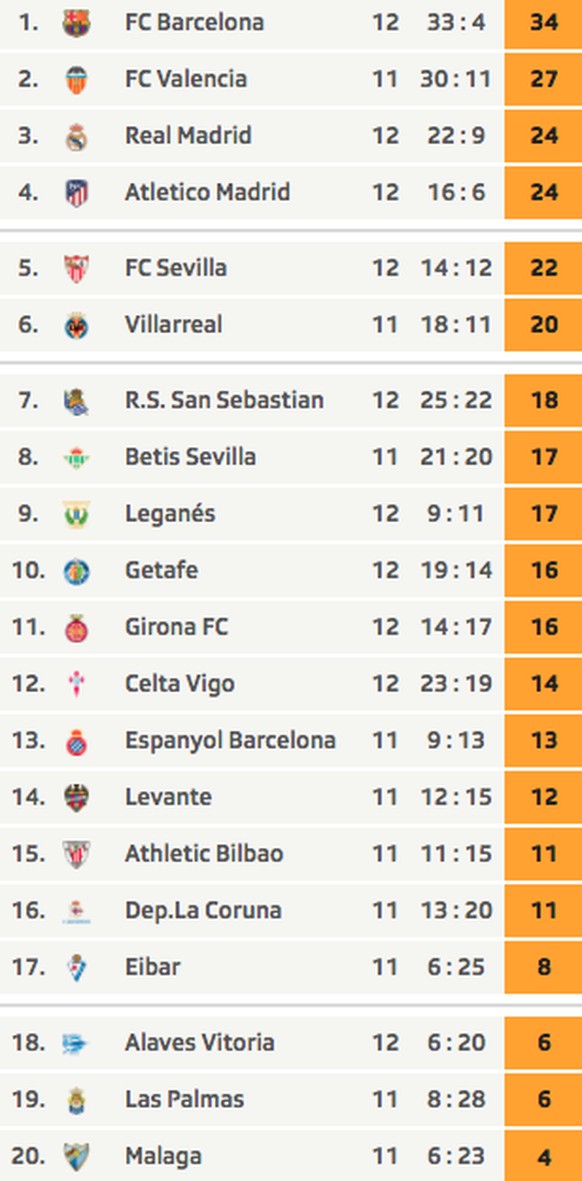Click the FC Barcelona club crest
The height and width of the screenshot is (1181, 582).
click(x=77, y=23)
